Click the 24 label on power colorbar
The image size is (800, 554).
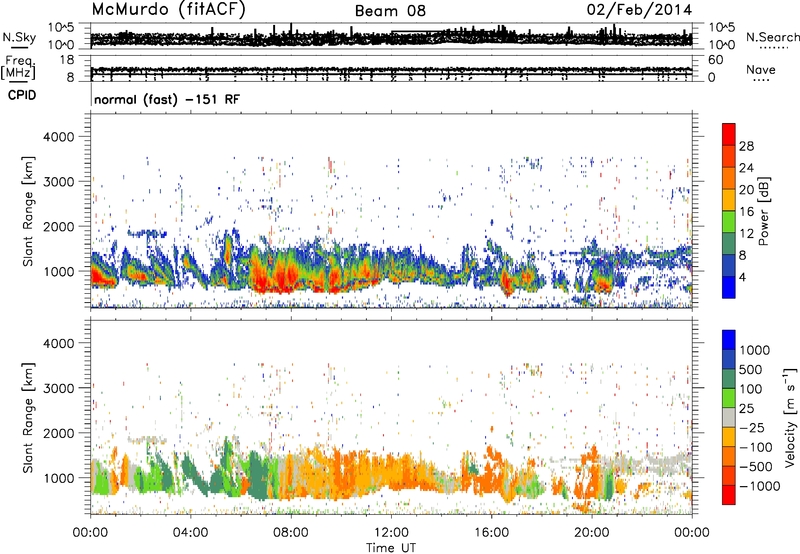coord(746,168)
